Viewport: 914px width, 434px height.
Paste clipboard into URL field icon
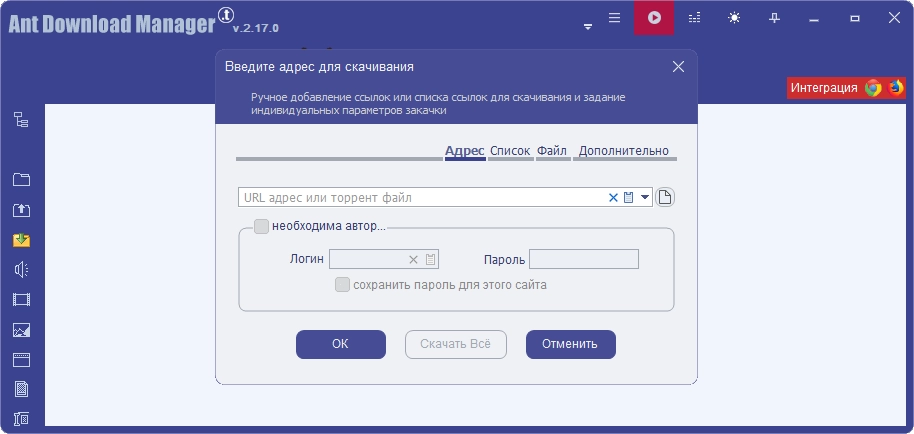tap(628, 197)
